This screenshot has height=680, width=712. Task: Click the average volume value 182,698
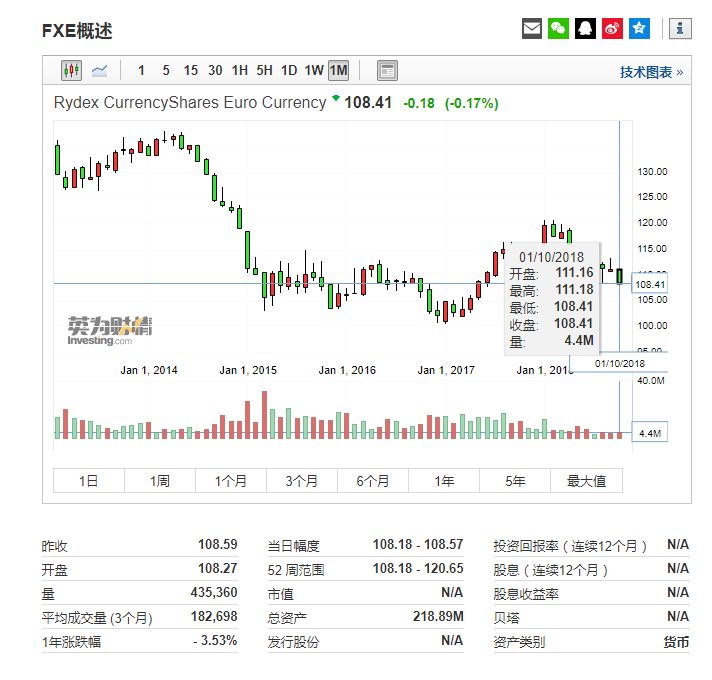tap(214, 616)
